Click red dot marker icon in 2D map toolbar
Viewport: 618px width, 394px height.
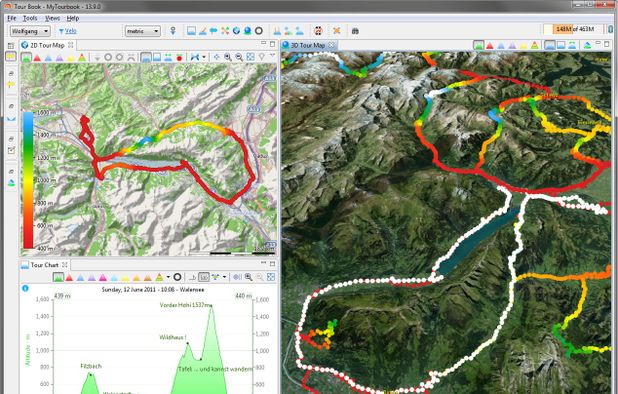pyautogui.click(x=179, y=58)
